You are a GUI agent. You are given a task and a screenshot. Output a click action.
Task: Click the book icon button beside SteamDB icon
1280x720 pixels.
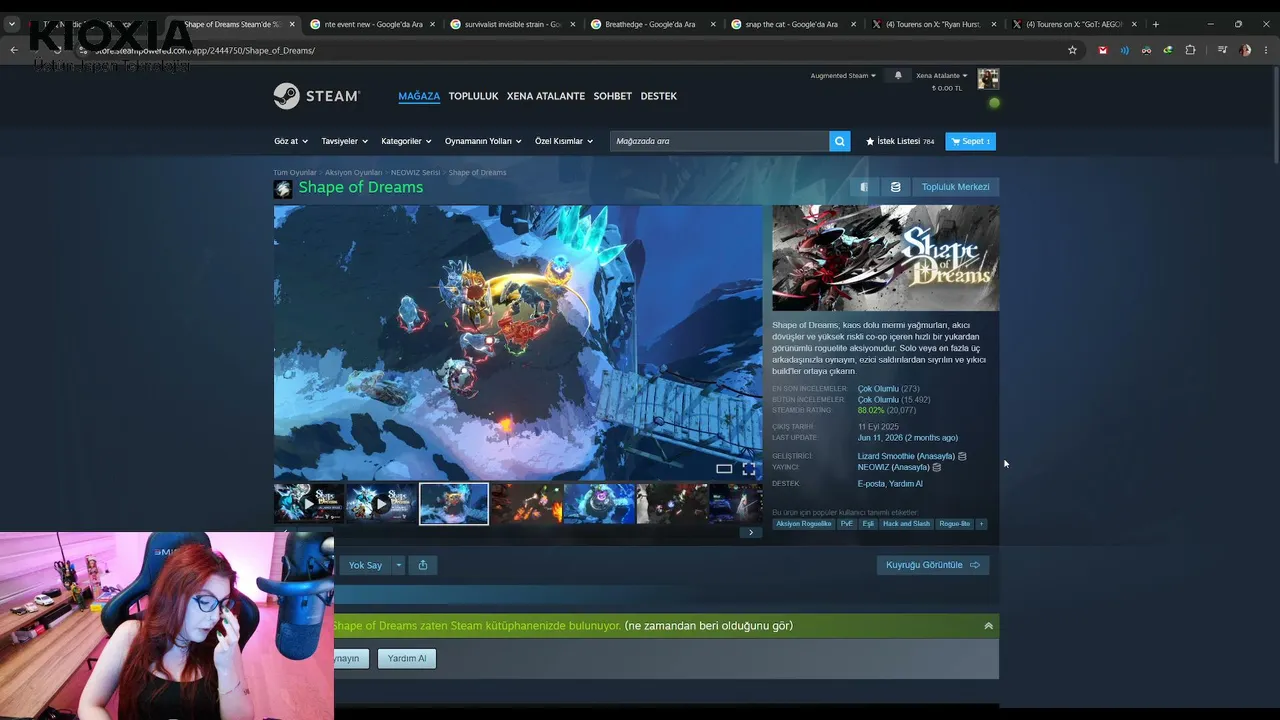pos(864,187)
